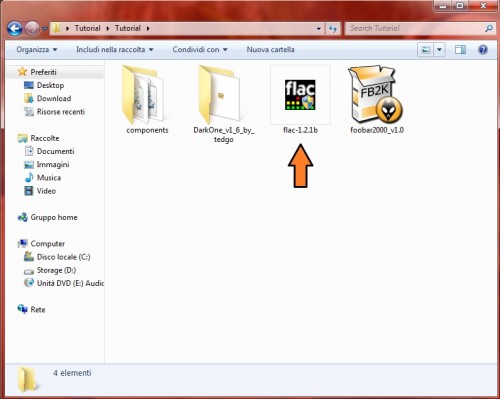Screen dimensions: 500x399
Task: Select Rete in the navigation pane
Action: (x=38, y=310)
